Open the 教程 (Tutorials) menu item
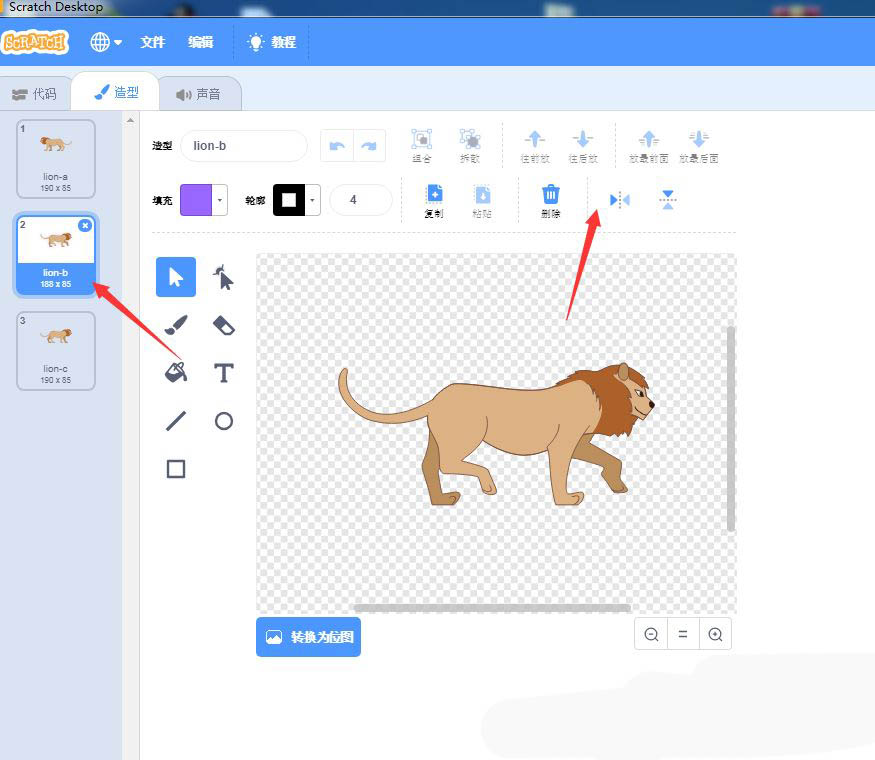 click(x=272, y=42)
